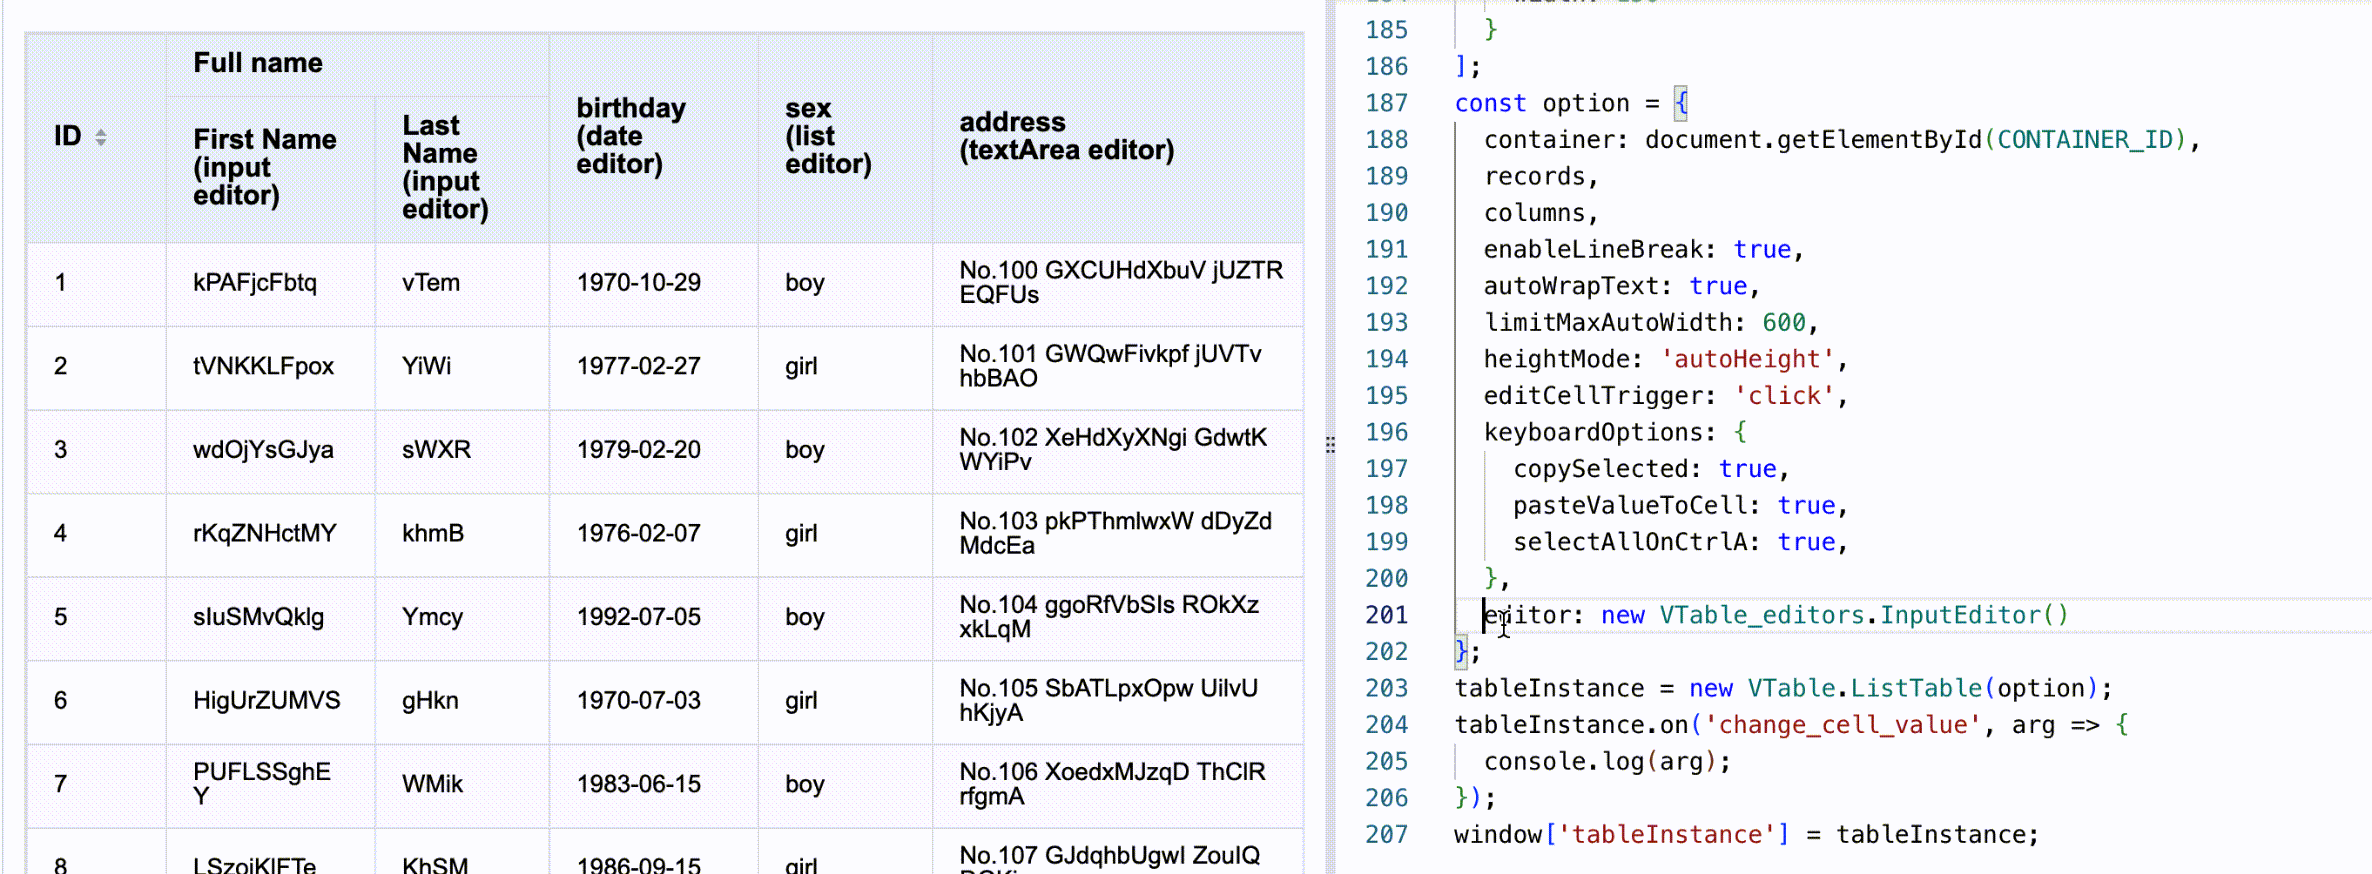Open sex dropdown cell in row 6
The width and height of the screenshot is (2372, 874).
point(801,701)
